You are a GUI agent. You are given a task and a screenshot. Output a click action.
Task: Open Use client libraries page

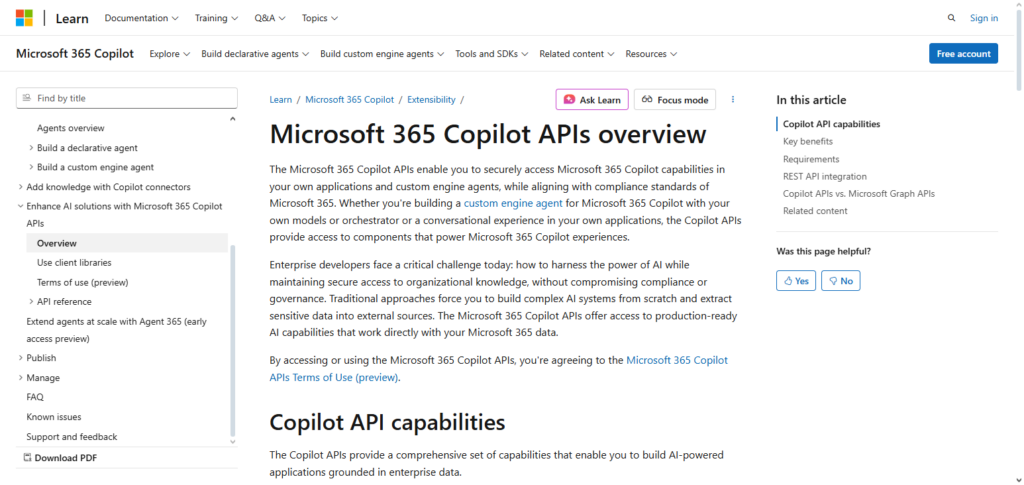(x=74, y=262)
